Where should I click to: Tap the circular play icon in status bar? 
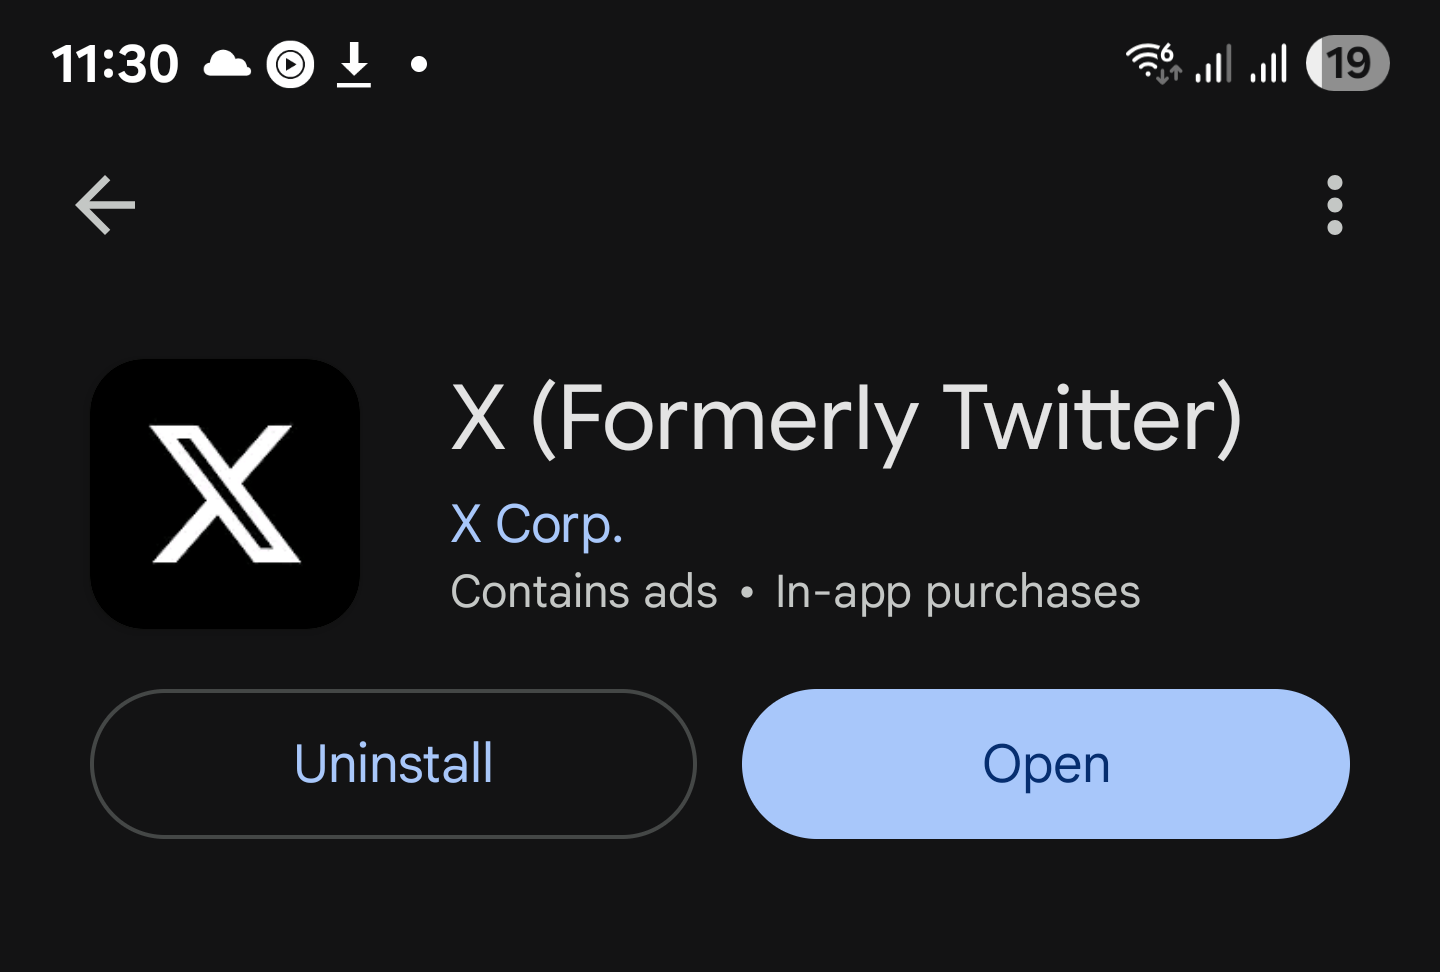coord(290,65)
